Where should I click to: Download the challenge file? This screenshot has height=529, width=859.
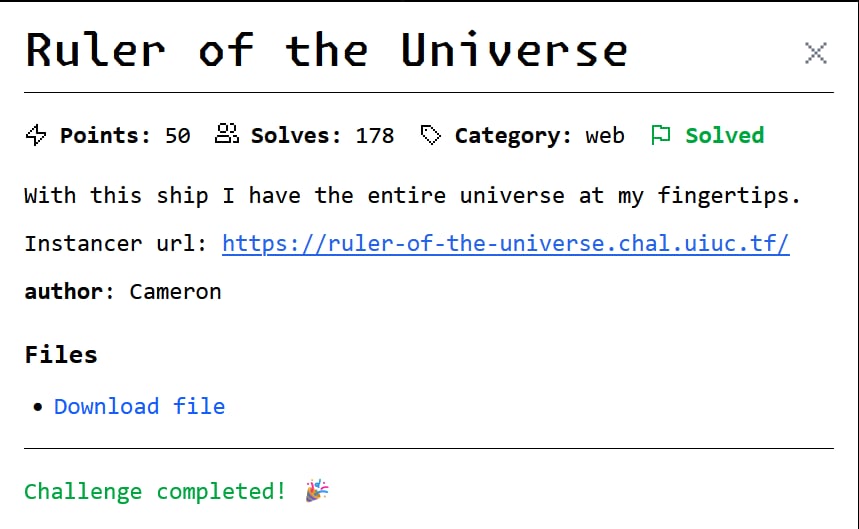pos(139,406)
